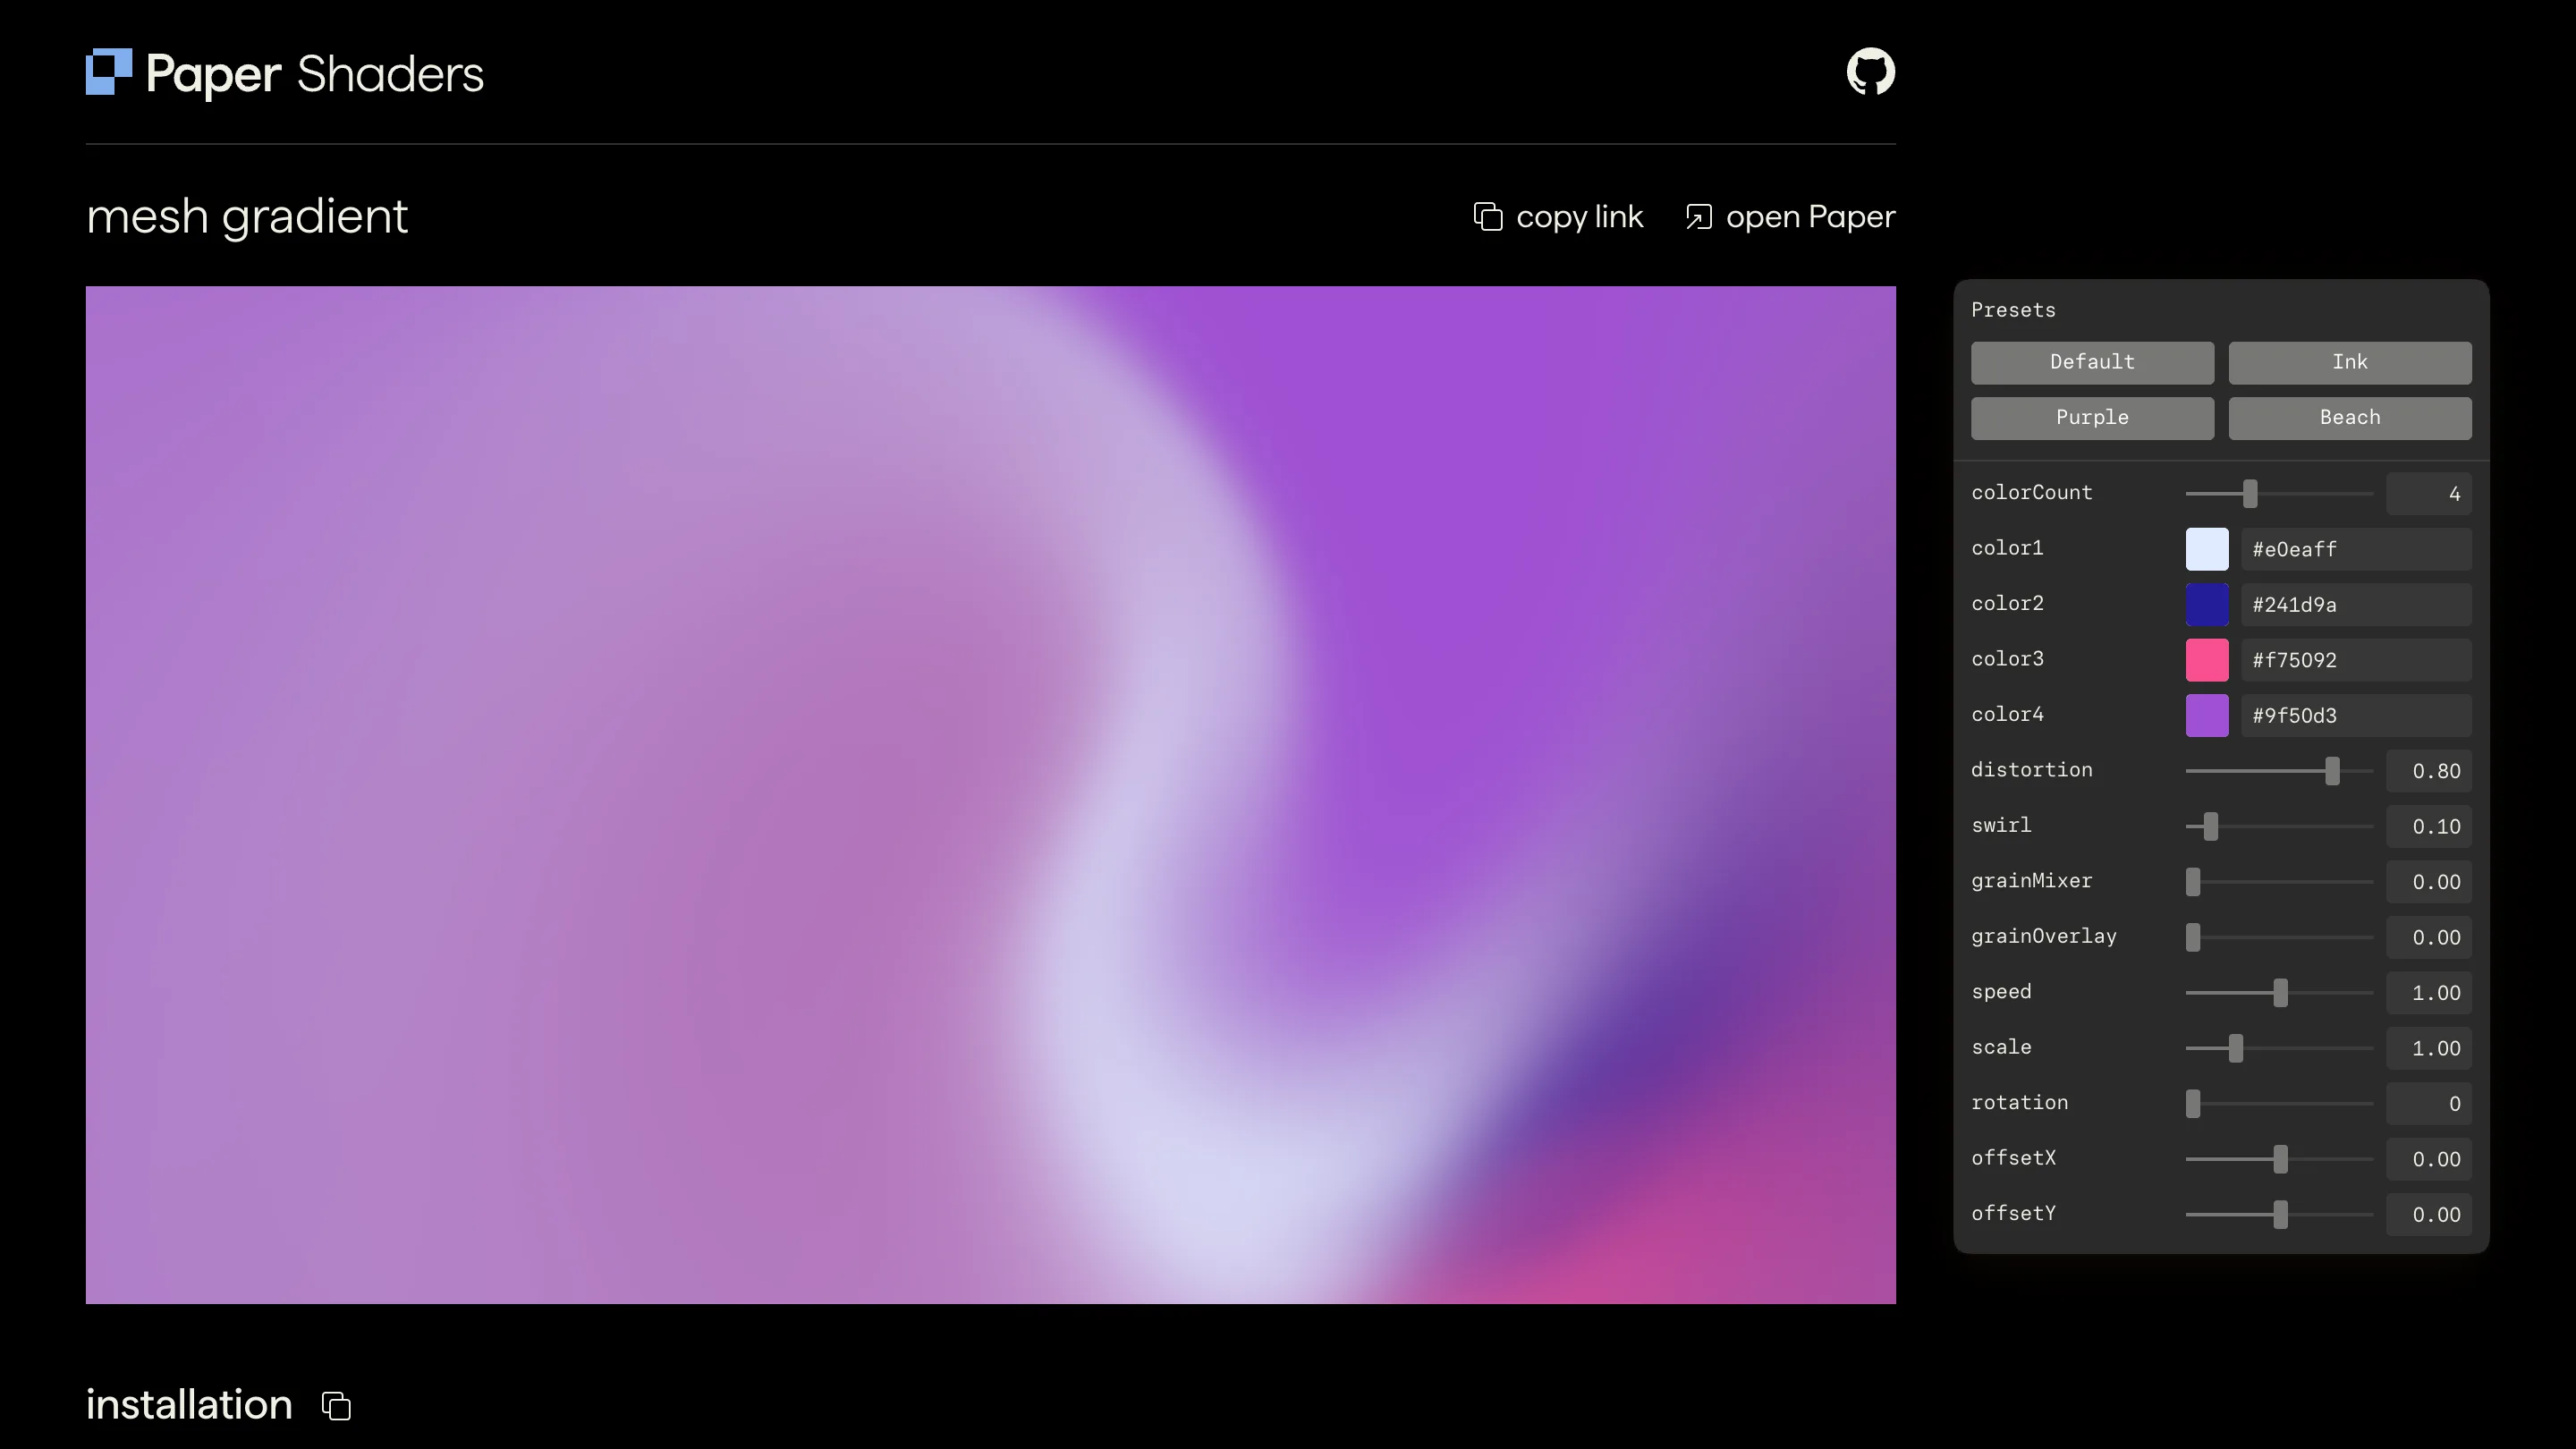The width and height of the screenshot is (2576, 1449).
Task: Apply the Purple preset
Action: coord(2092,418)
